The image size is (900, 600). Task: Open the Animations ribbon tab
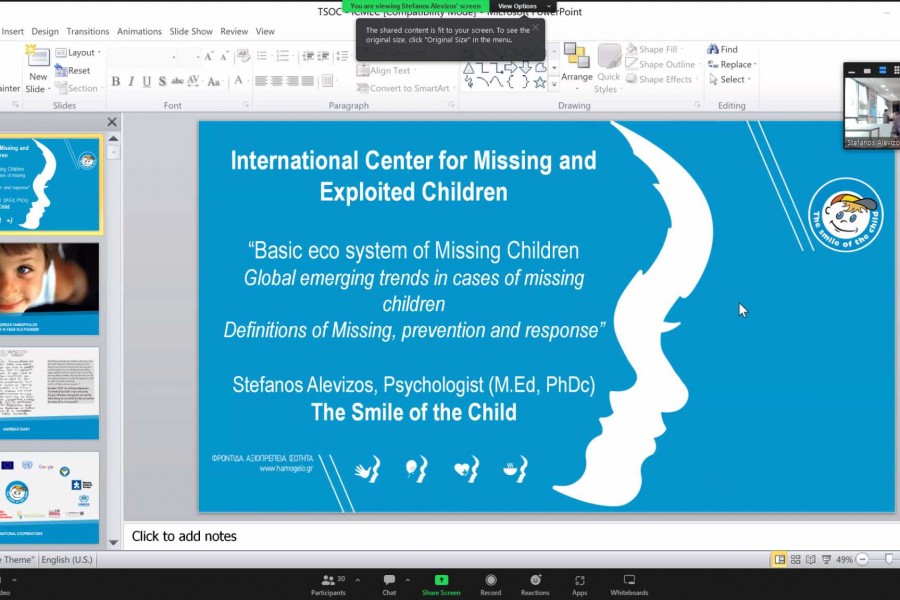tap(139, 32)
